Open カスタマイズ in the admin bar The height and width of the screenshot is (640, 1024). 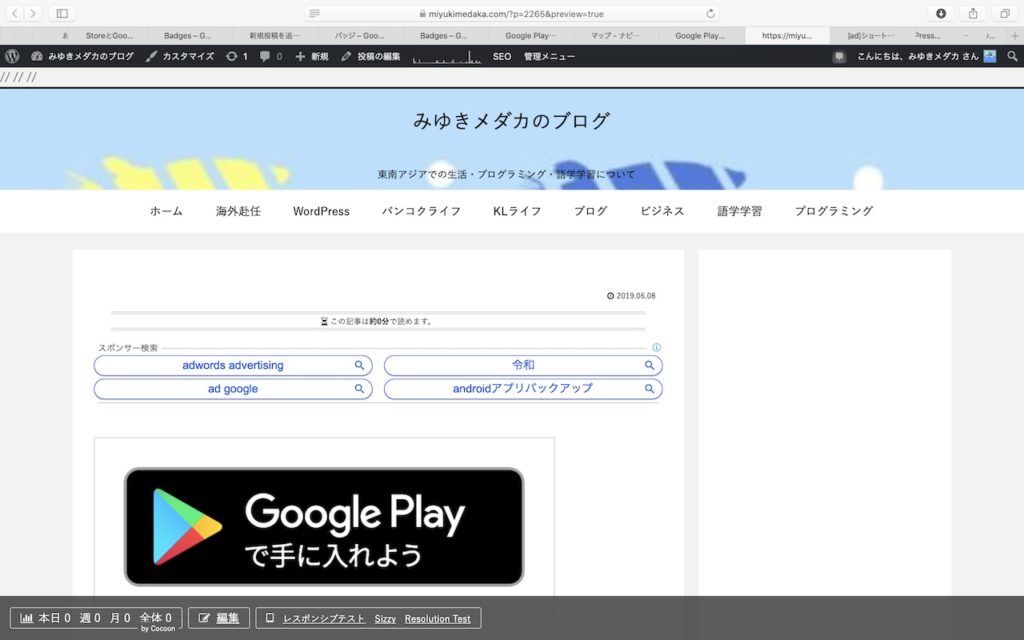(x=180, y=56)
